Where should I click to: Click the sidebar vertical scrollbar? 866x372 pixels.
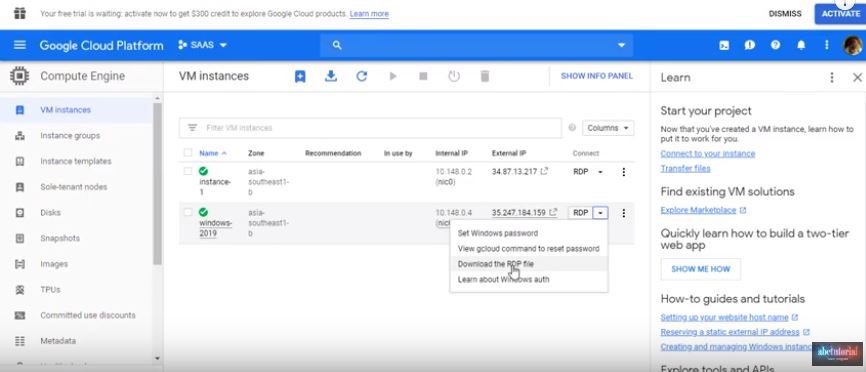pyautogui.click(x=157, y=183)
